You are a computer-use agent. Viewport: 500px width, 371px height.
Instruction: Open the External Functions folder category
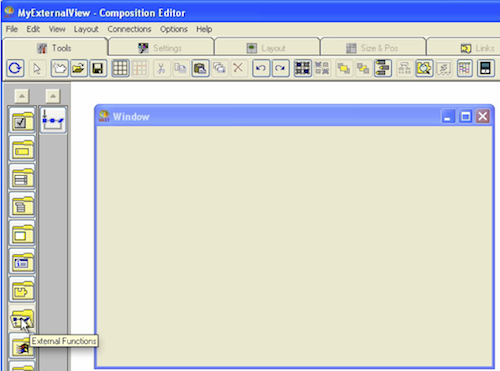pyautogui.click(x=22, y=318)
